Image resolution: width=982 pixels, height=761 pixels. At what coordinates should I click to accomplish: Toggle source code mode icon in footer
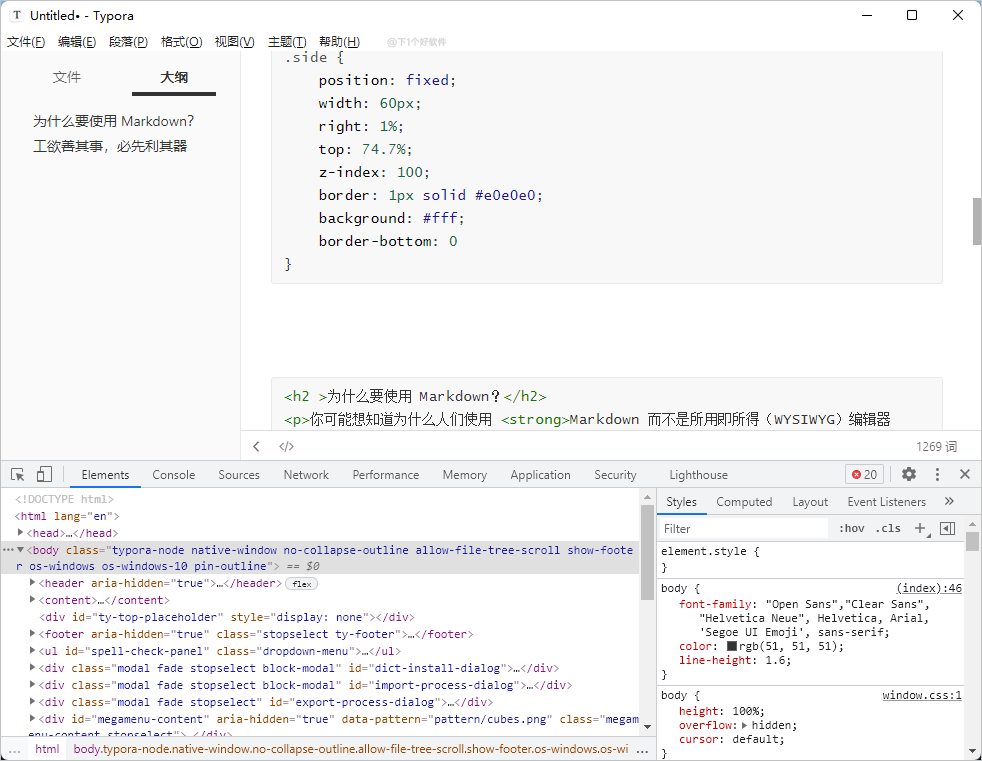(286, 447)
